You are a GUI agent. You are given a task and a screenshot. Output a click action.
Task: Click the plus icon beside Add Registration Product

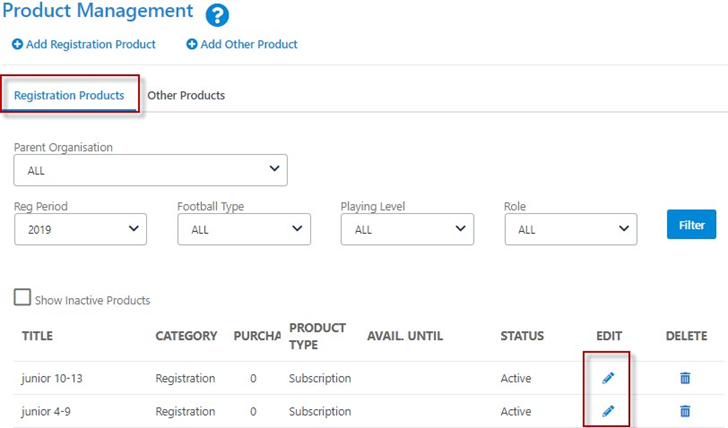coord(17,44)
